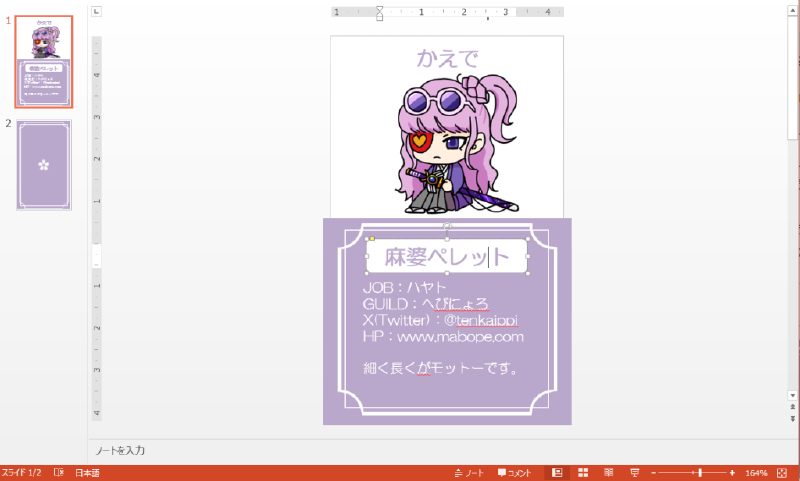Open the 164% zoom level dialog
The width and height of the screenshot is (800, 481).
pyautogui.click(x=755, y=472)
